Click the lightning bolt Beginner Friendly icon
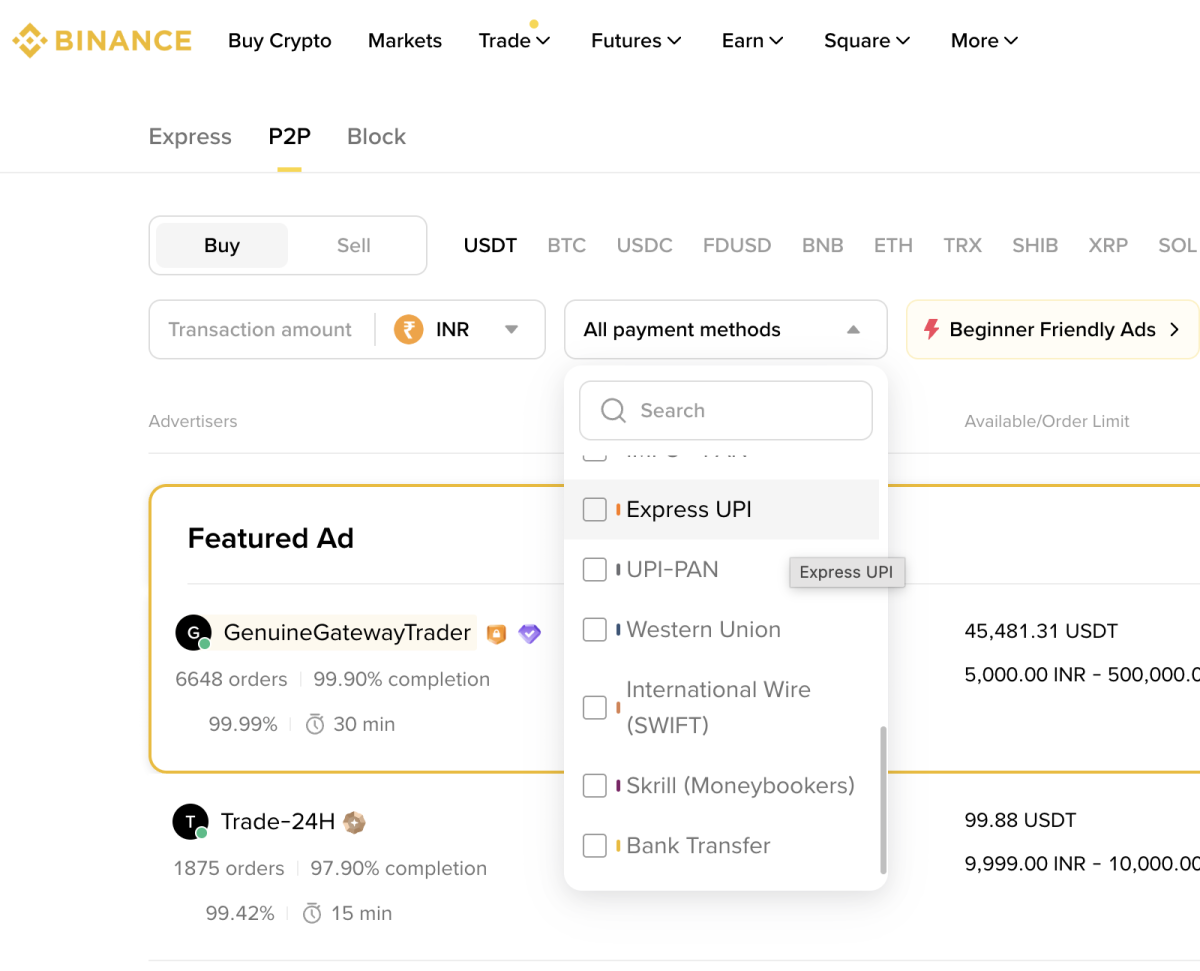 click(x=931, y=329)
